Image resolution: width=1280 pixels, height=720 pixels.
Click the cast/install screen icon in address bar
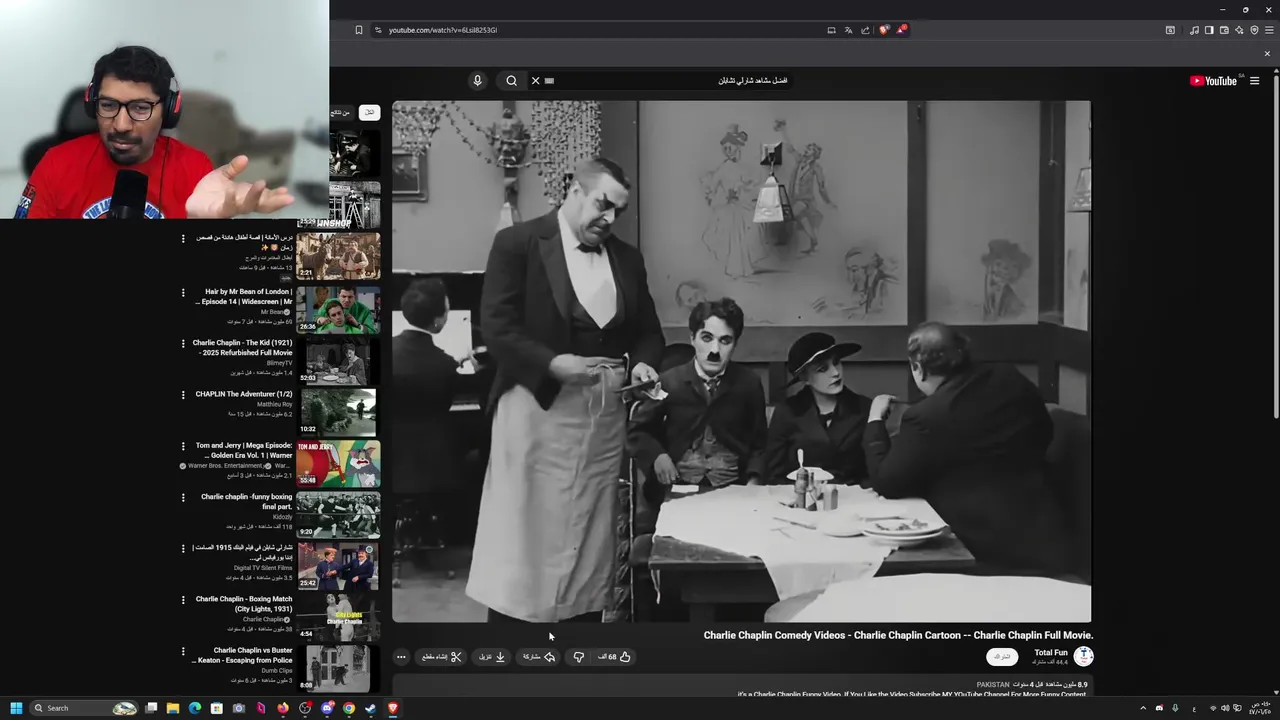click(831, 30)
